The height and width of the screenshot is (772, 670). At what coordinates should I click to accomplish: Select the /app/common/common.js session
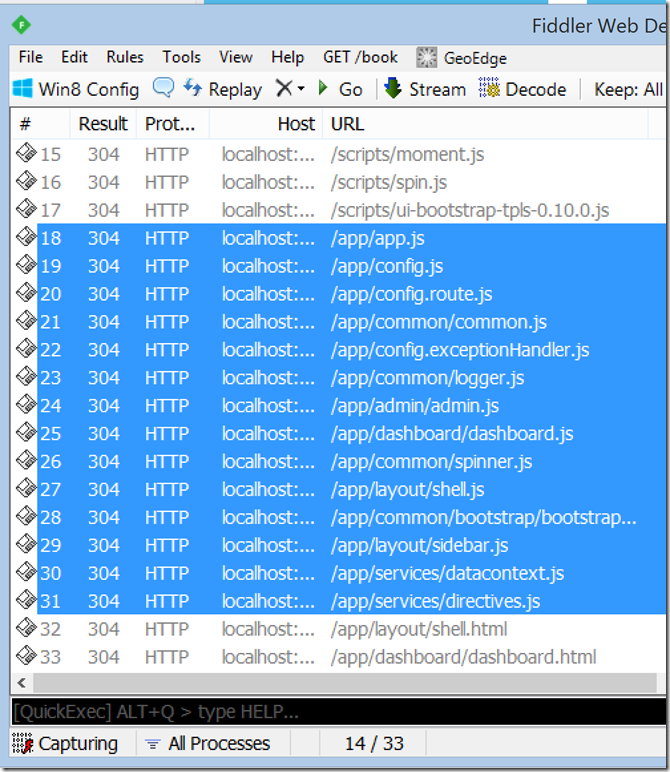pos(339,322)
